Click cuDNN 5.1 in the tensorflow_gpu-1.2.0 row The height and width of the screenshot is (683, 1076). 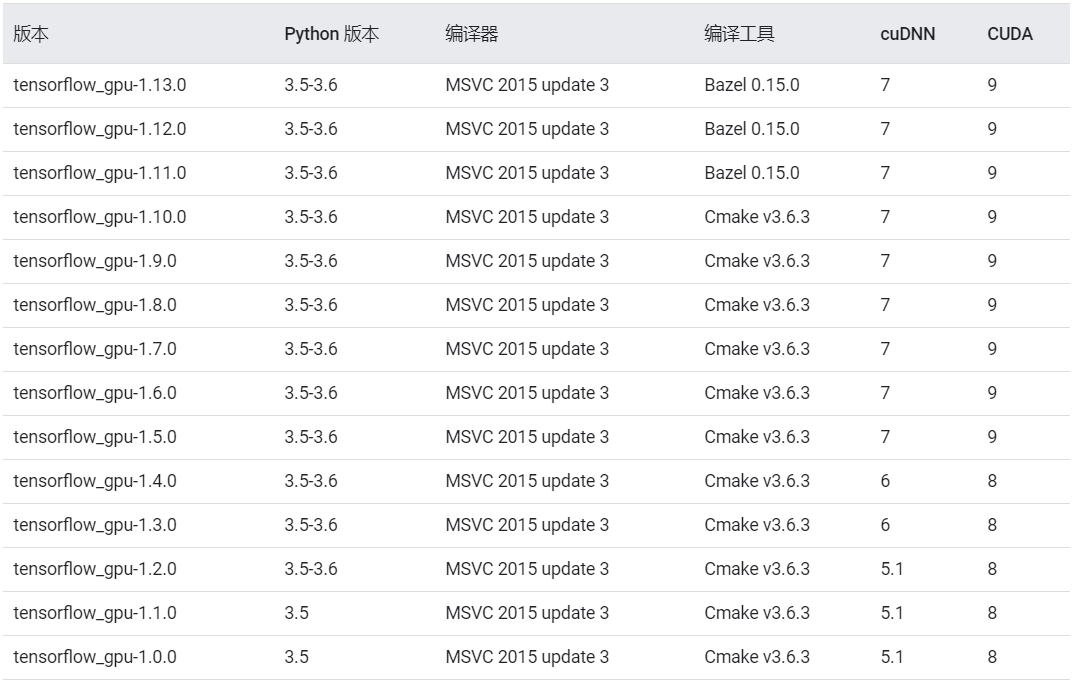pyautogui.click(x=891, y=569)
